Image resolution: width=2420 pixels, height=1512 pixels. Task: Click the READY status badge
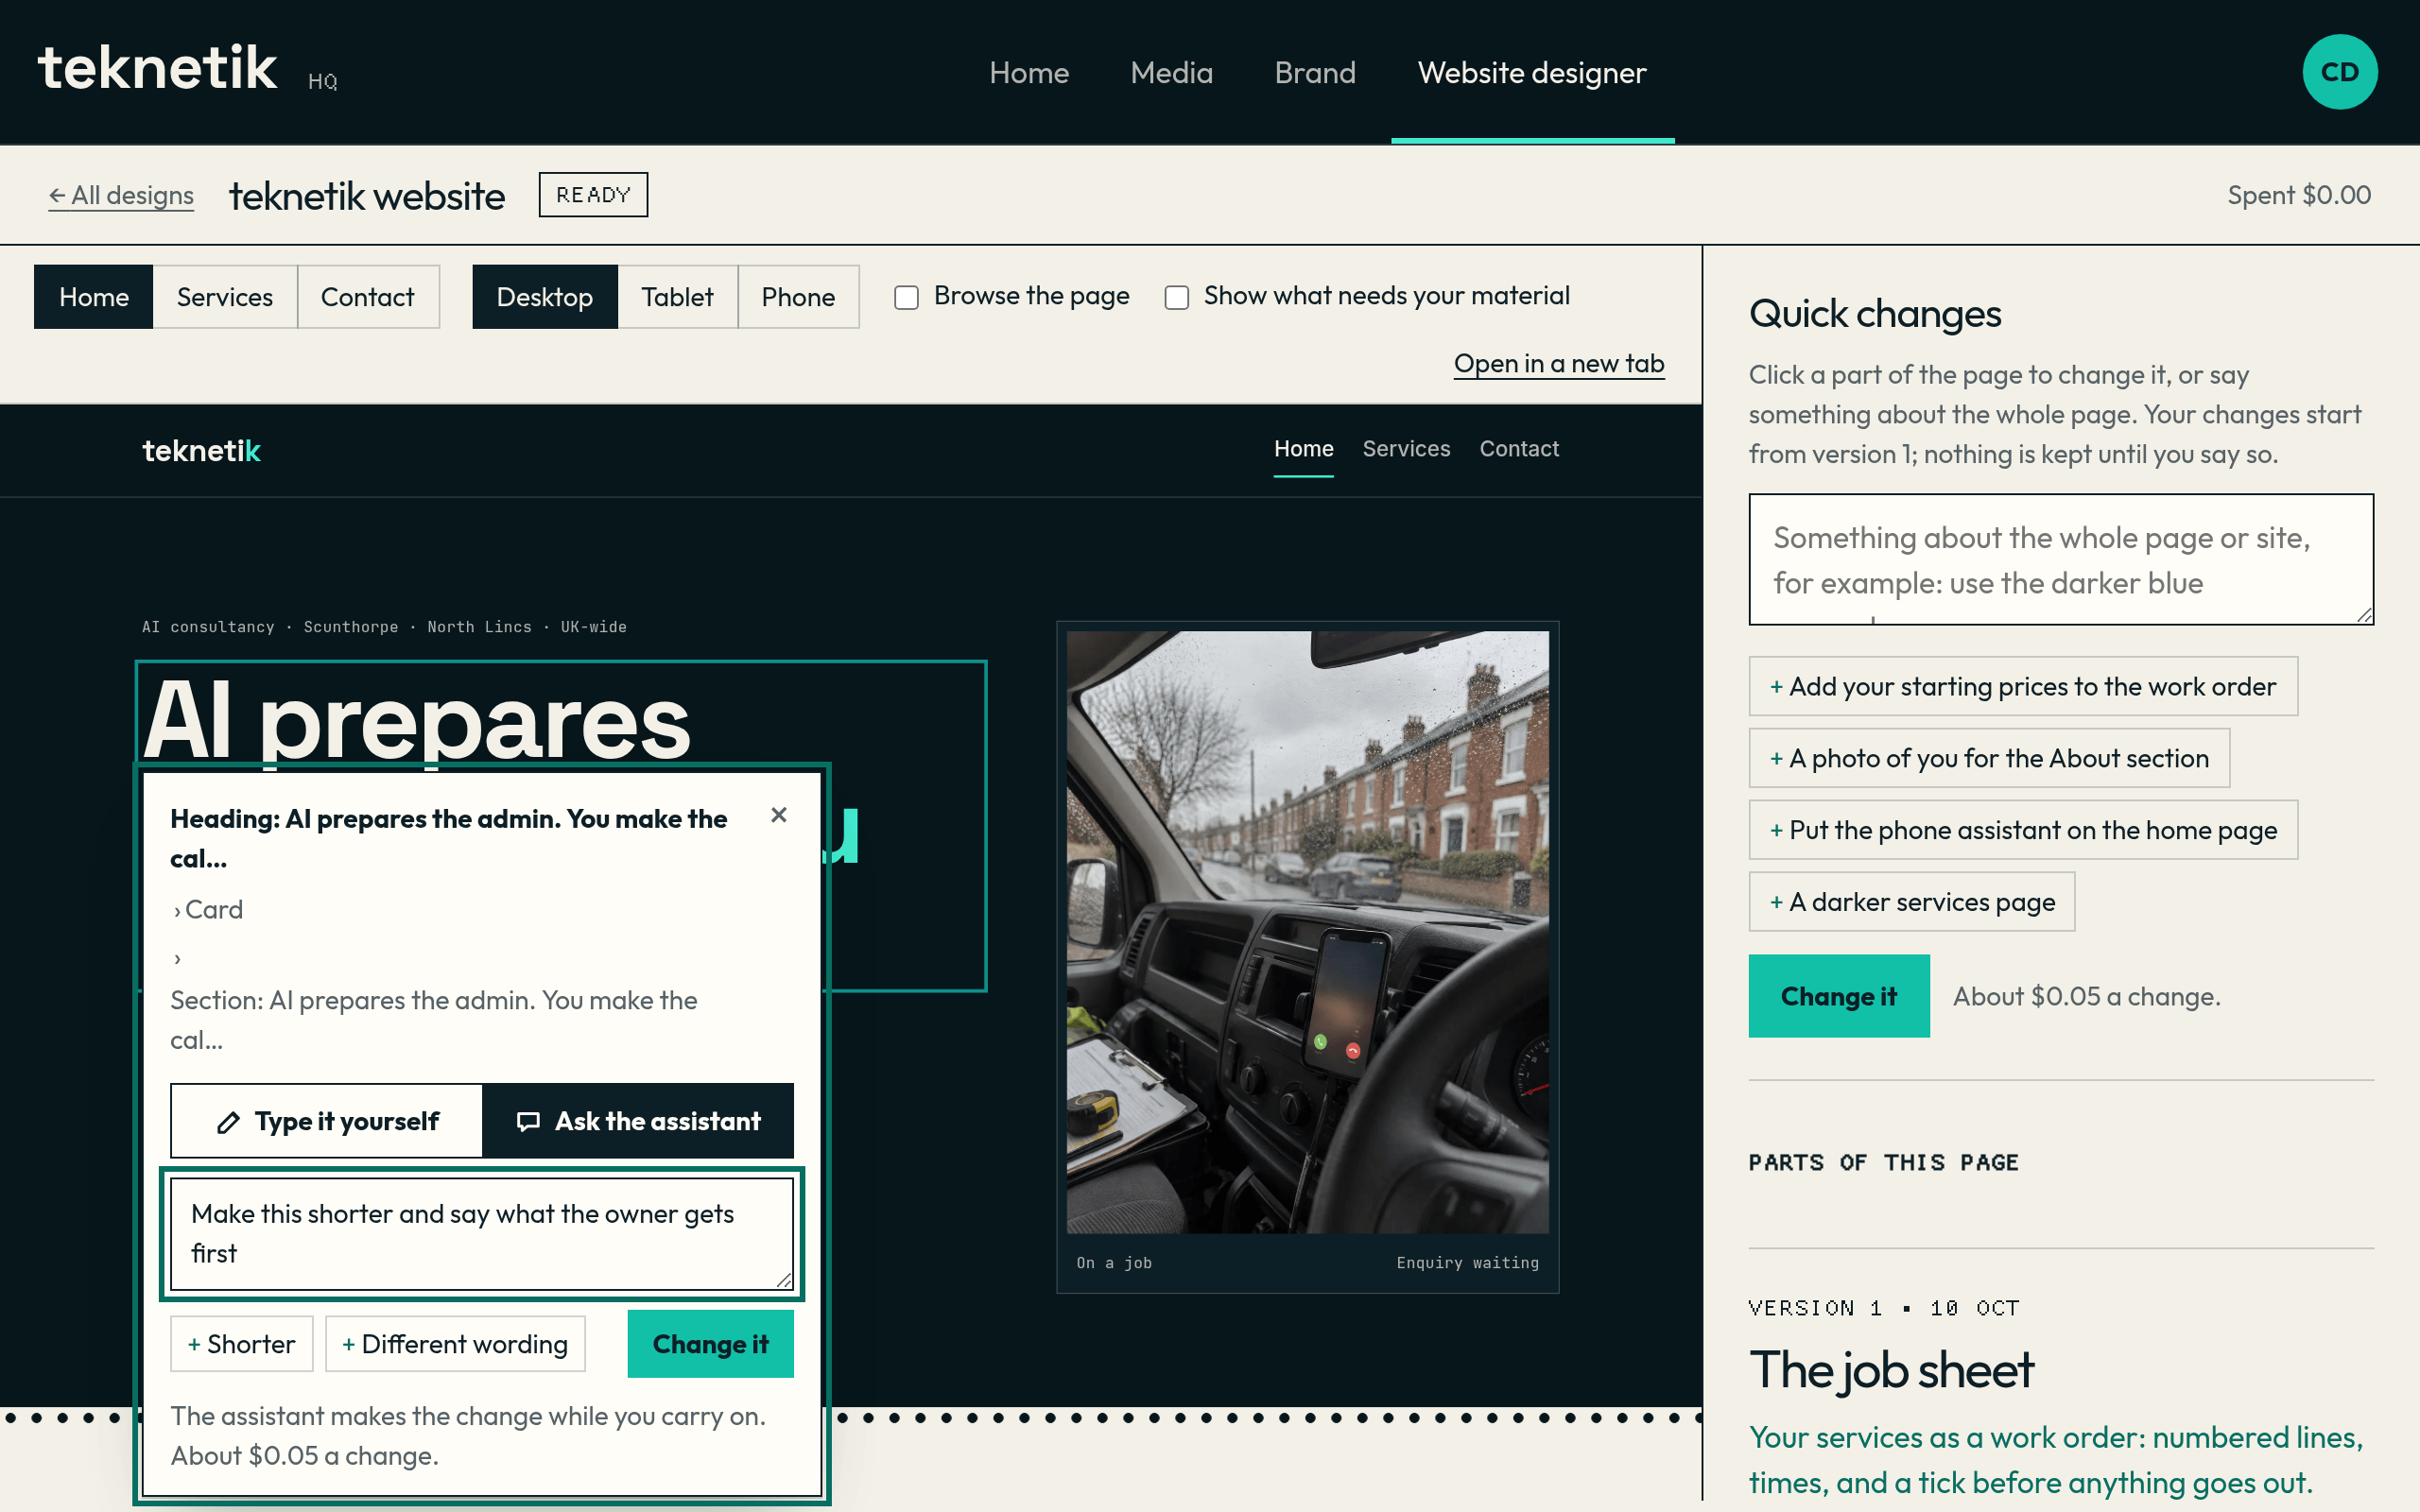click(593, 195)
